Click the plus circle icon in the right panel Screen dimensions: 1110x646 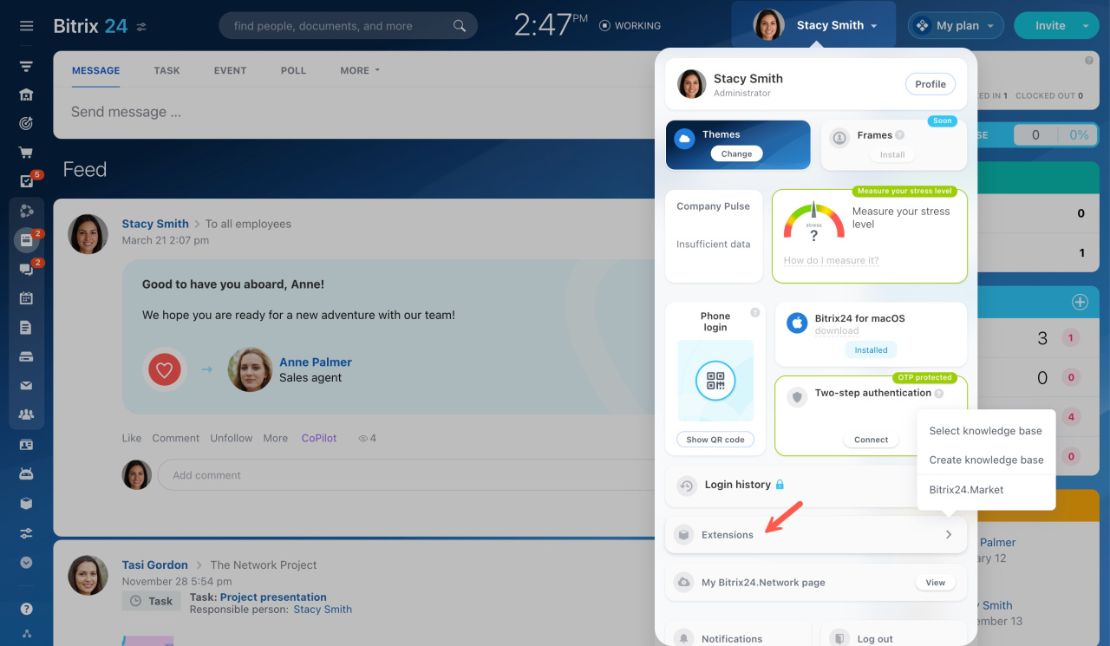point(1080,302)
